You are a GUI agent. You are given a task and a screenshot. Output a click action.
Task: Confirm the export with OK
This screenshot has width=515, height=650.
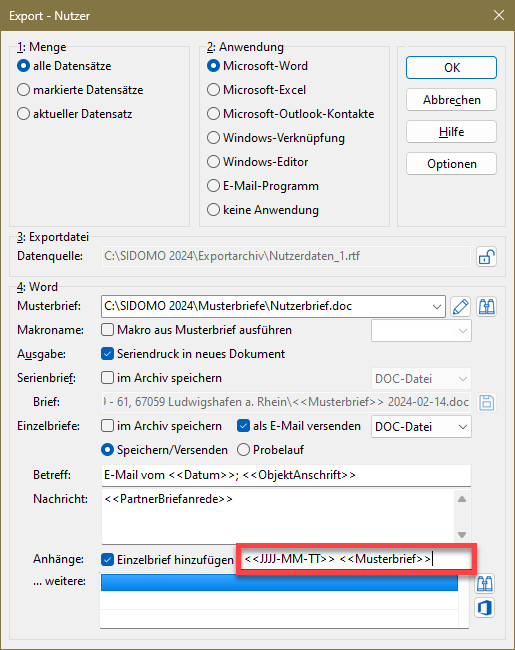tap(452, 68)
